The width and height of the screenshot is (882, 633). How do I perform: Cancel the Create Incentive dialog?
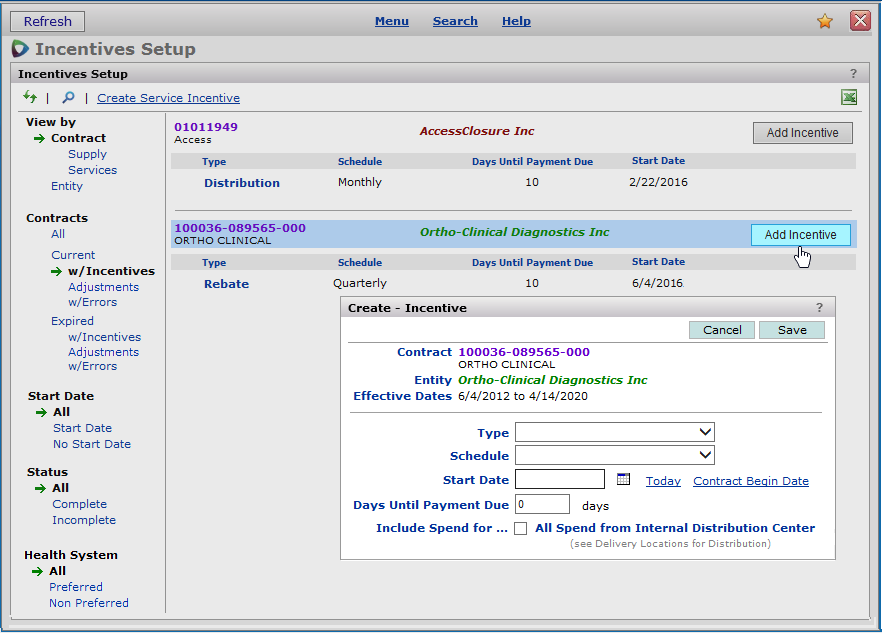tap(722, 330)
